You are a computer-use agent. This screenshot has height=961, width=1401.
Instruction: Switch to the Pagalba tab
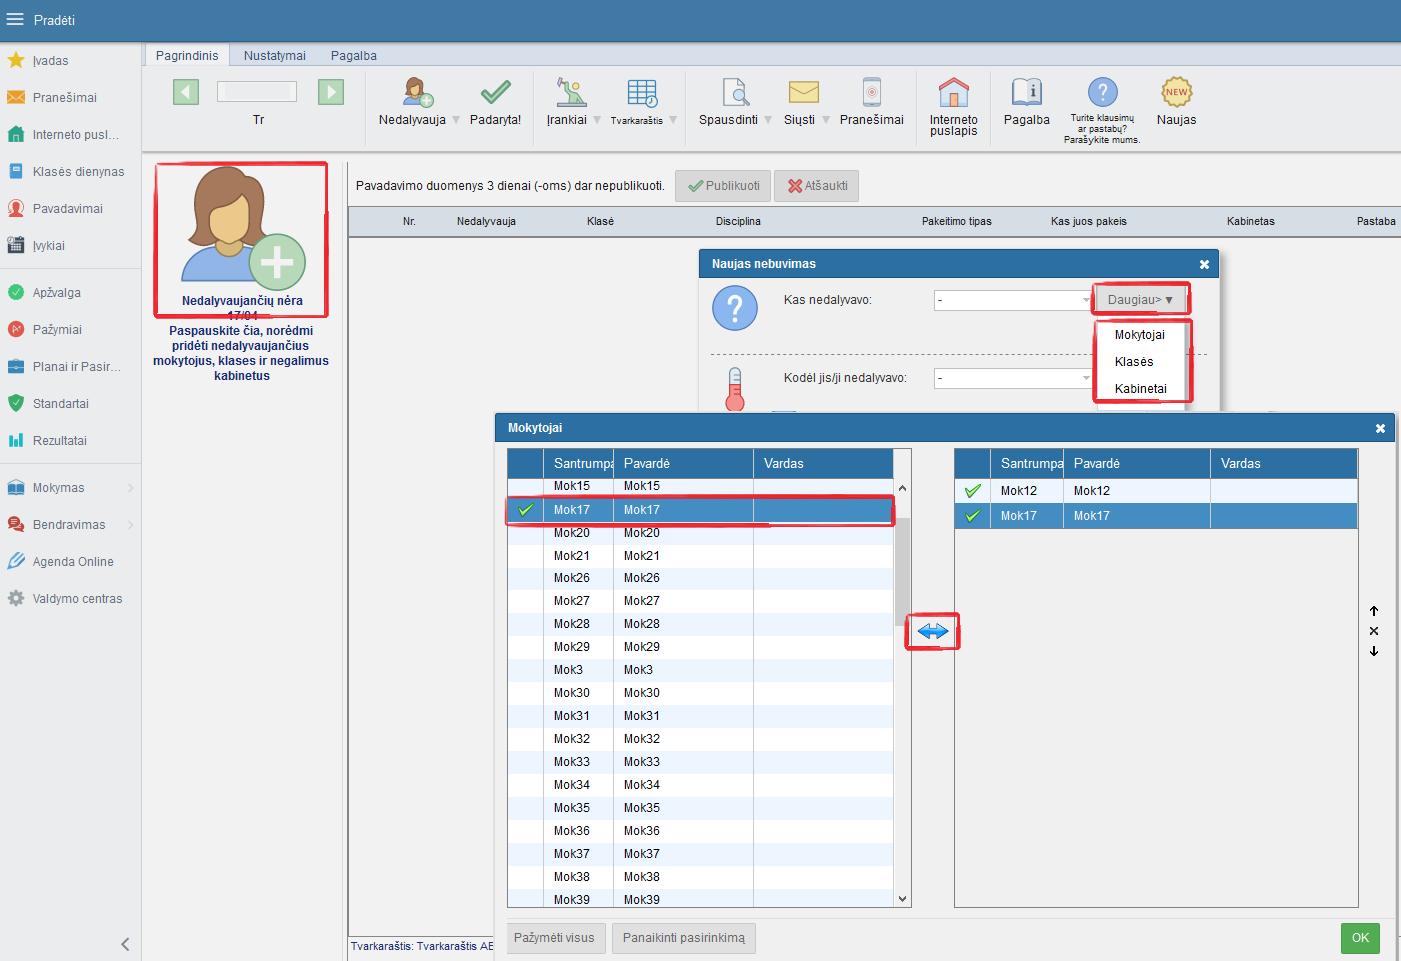click(354, 56)
